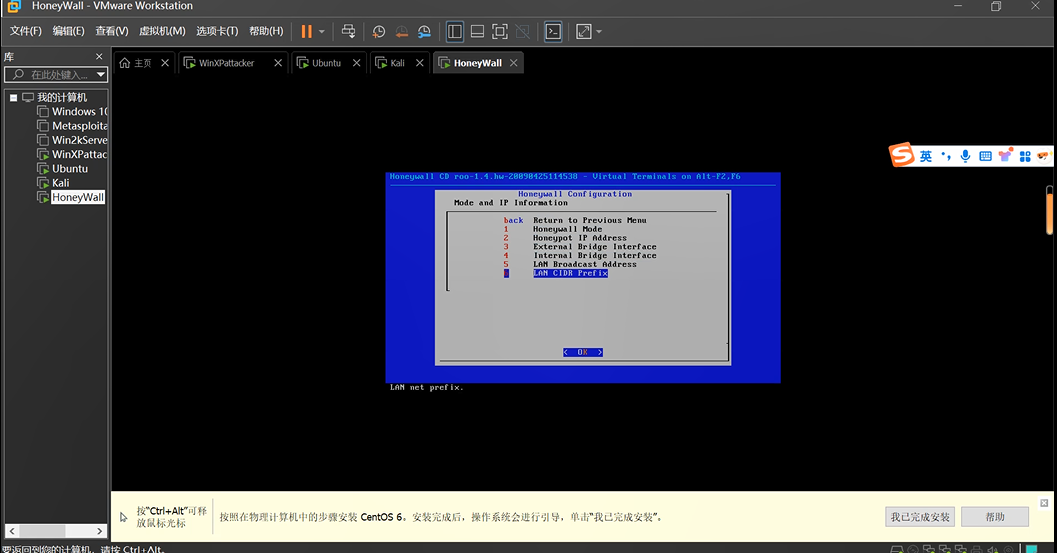1057x553 pixels.
Task: Open the 选项卡(T) menu
Action: click(x=217, y=31)
